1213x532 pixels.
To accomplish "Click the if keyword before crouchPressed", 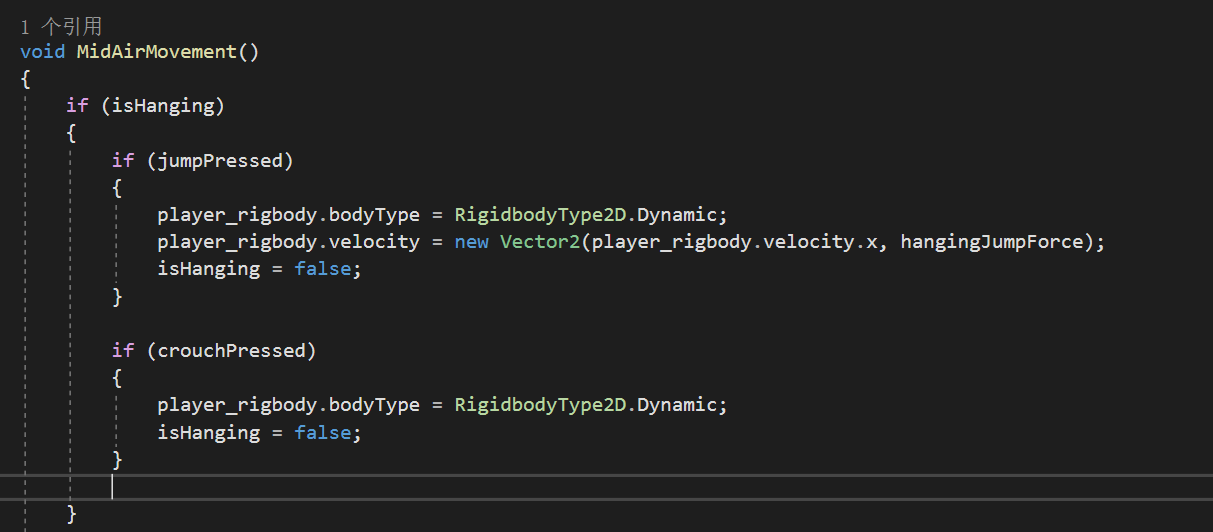I will [x=123, y=351].
